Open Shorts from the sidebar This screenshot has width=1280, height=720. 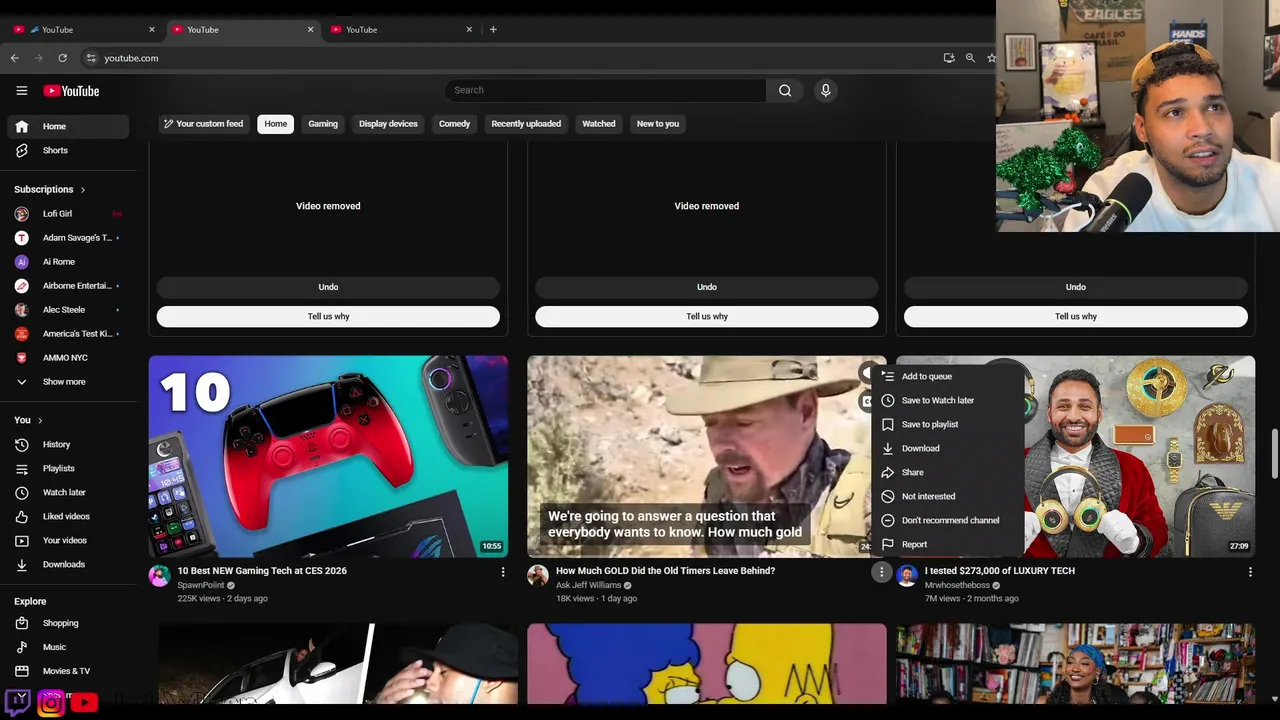click(x=68, y=150)
